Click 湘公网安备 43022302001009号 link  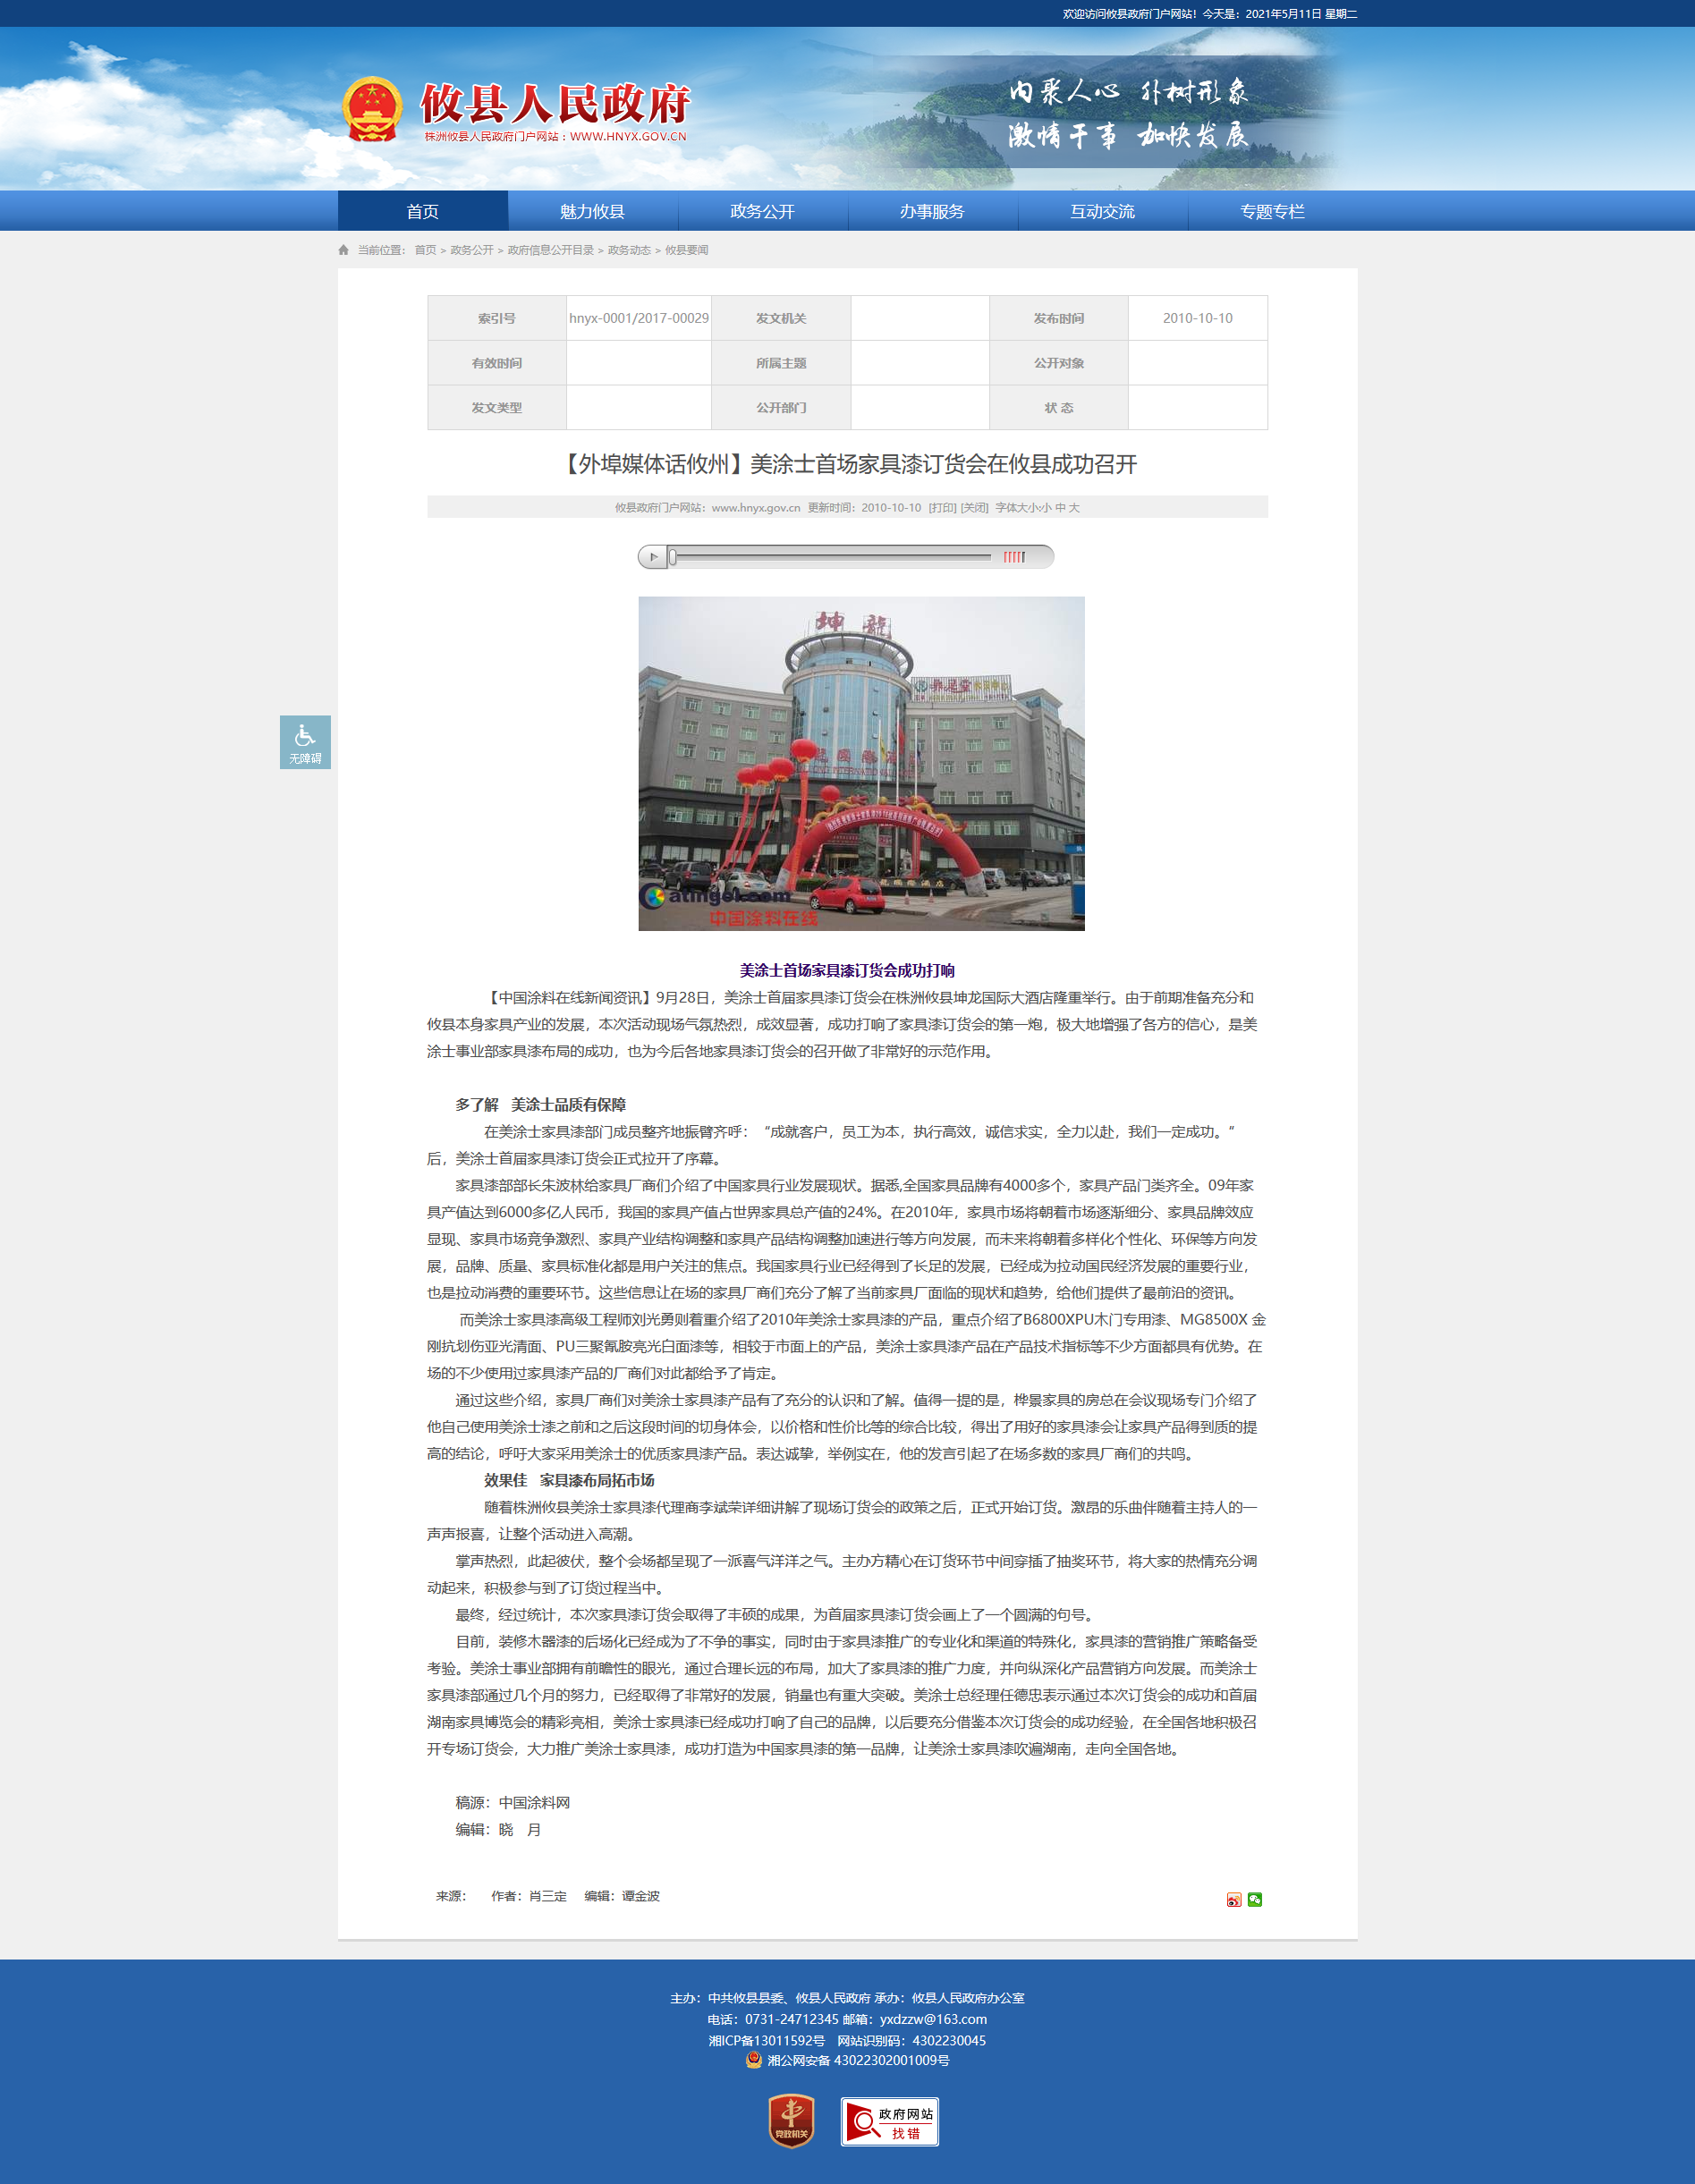[858, 2060]
